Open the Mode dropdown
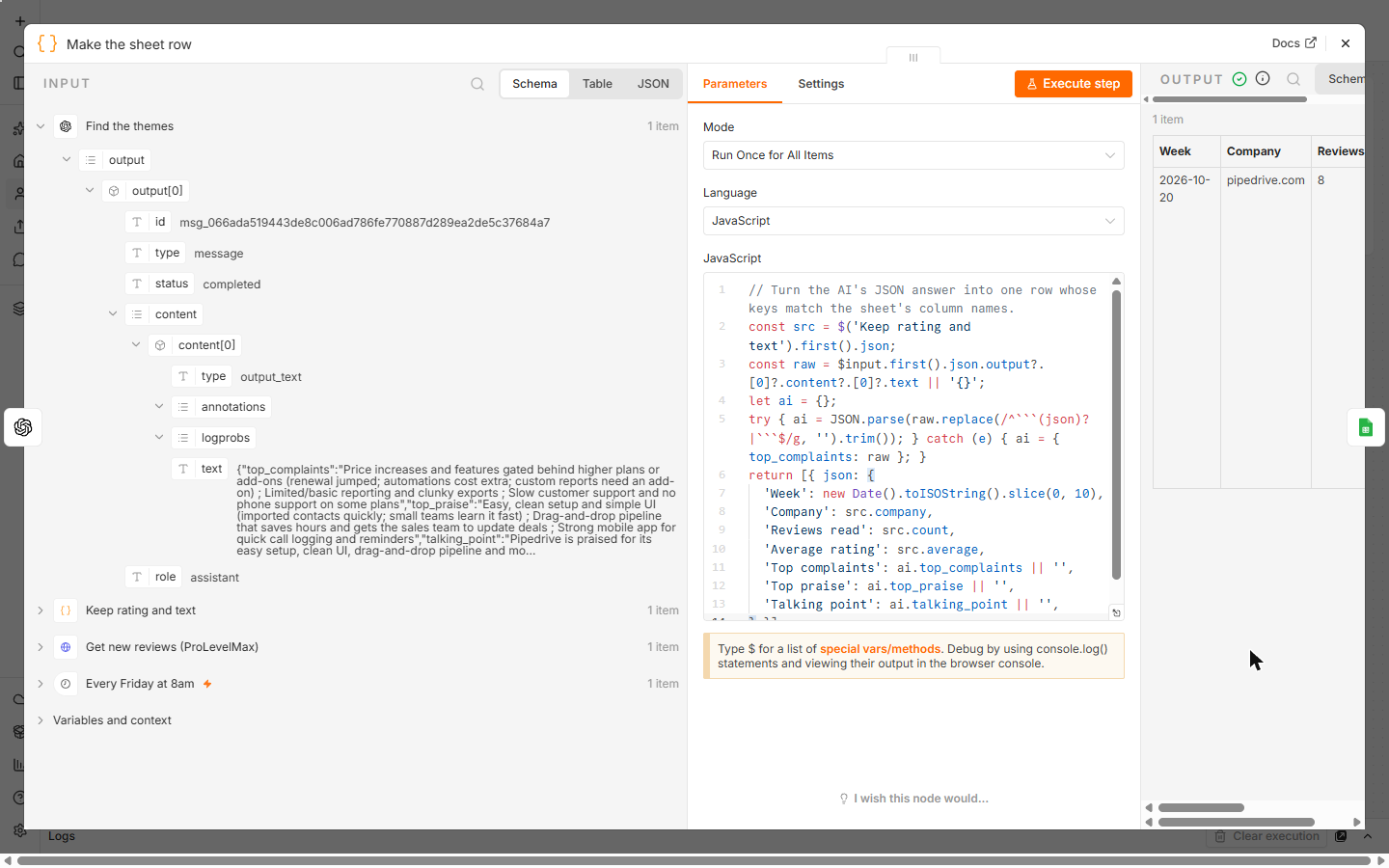 [913, 155]
